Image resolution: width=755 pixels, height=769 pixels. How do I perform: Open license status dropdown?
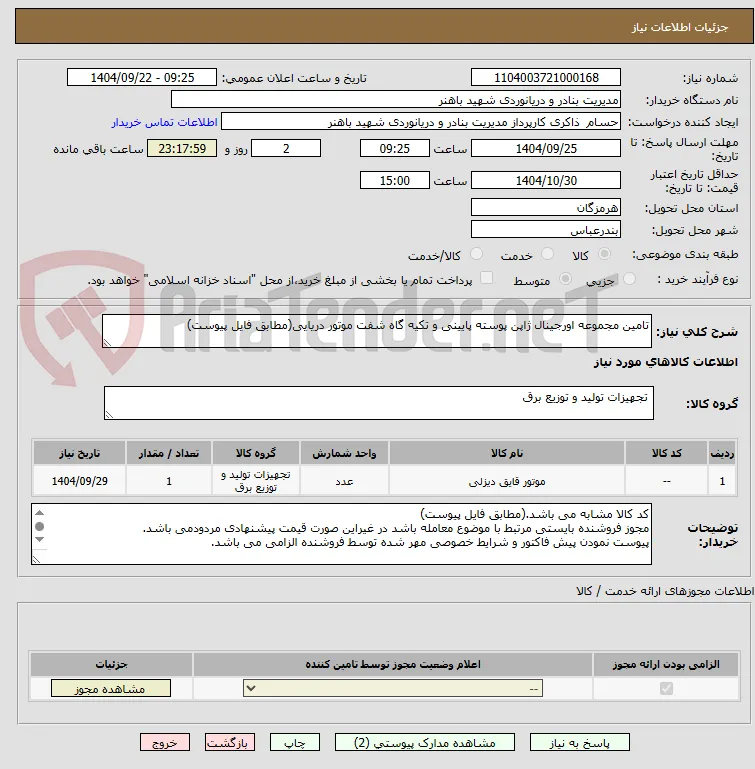[392, 688]
